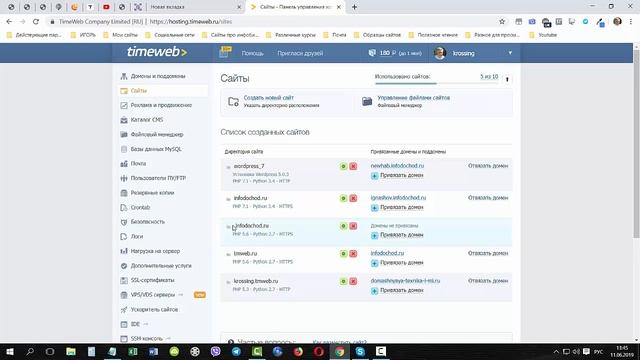The image size is (640, 360).
Task: Select Сайты in the sidebar
Action: (x=139, y=91)
